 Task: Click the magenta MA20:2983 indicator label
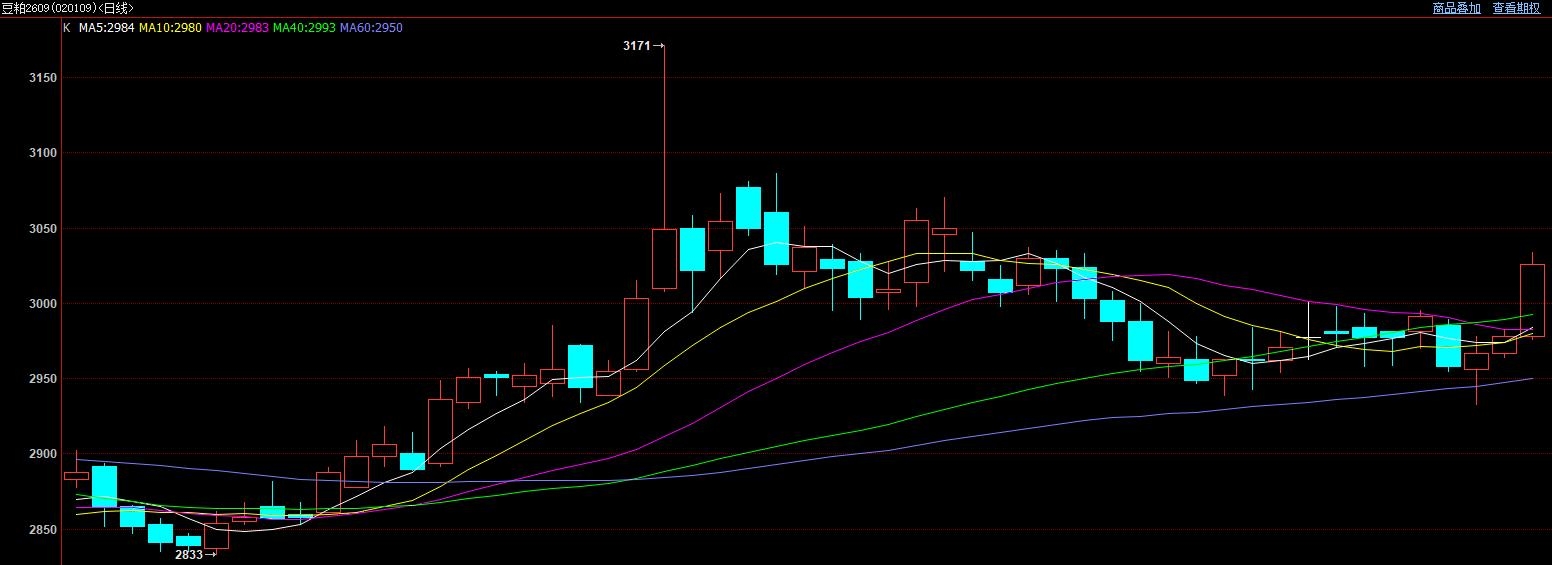click(x=236, y=28)
